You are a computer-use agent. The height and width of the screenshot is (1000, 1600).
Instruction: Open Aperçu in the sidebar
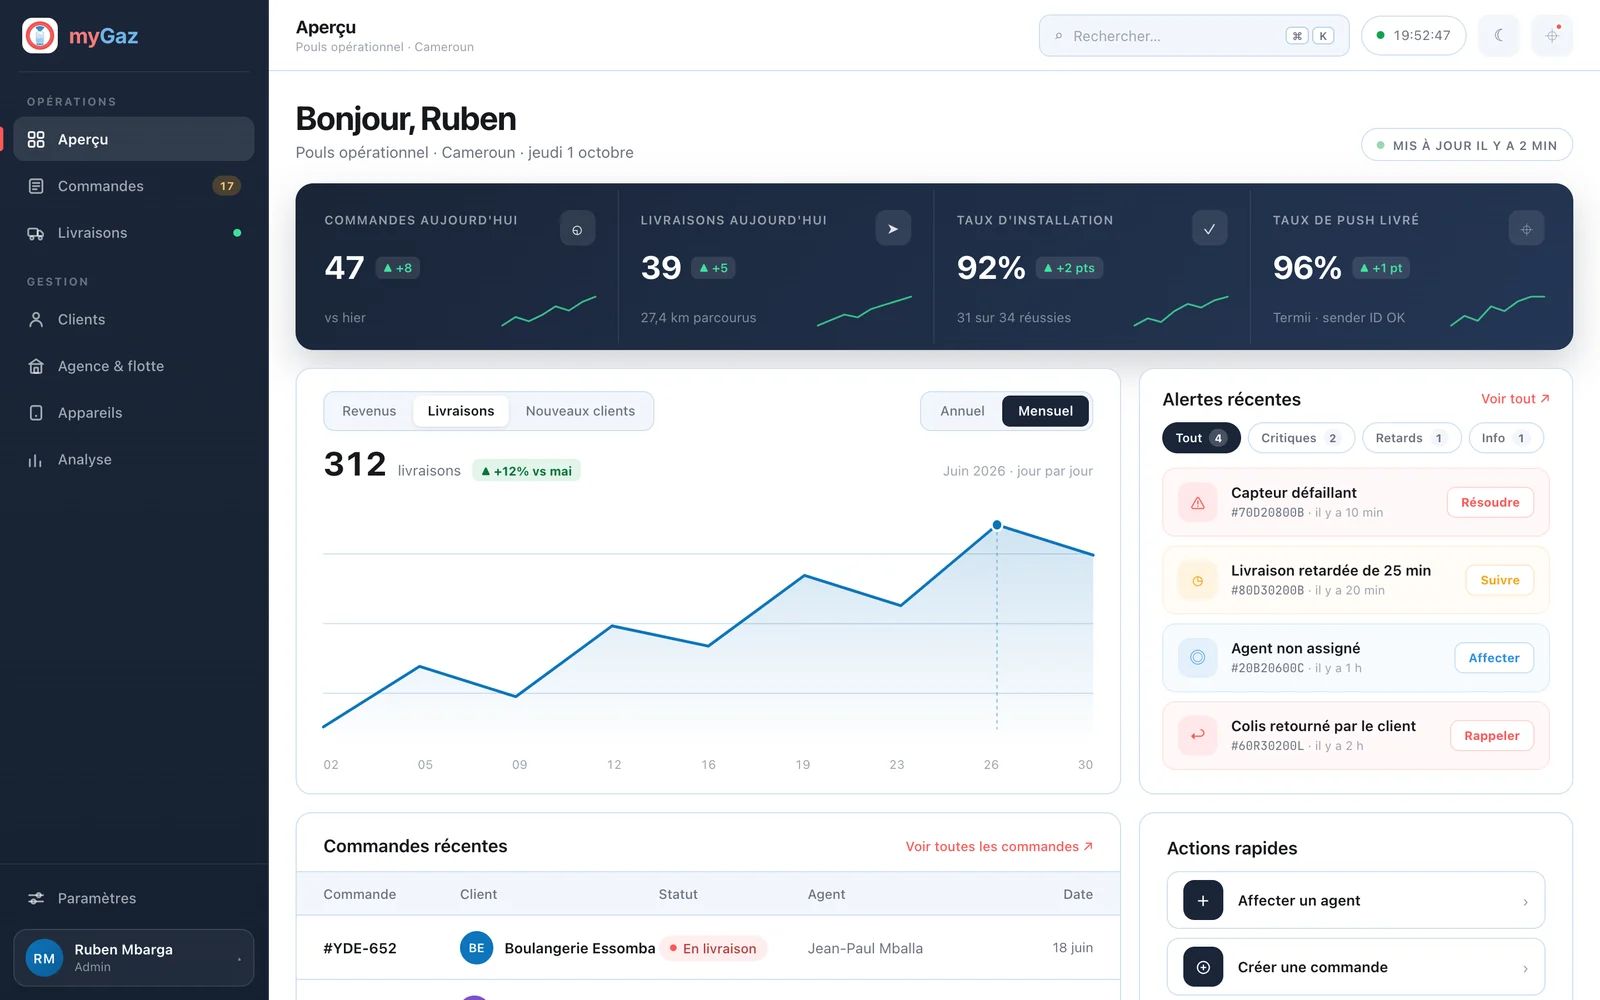click(134, 139)
